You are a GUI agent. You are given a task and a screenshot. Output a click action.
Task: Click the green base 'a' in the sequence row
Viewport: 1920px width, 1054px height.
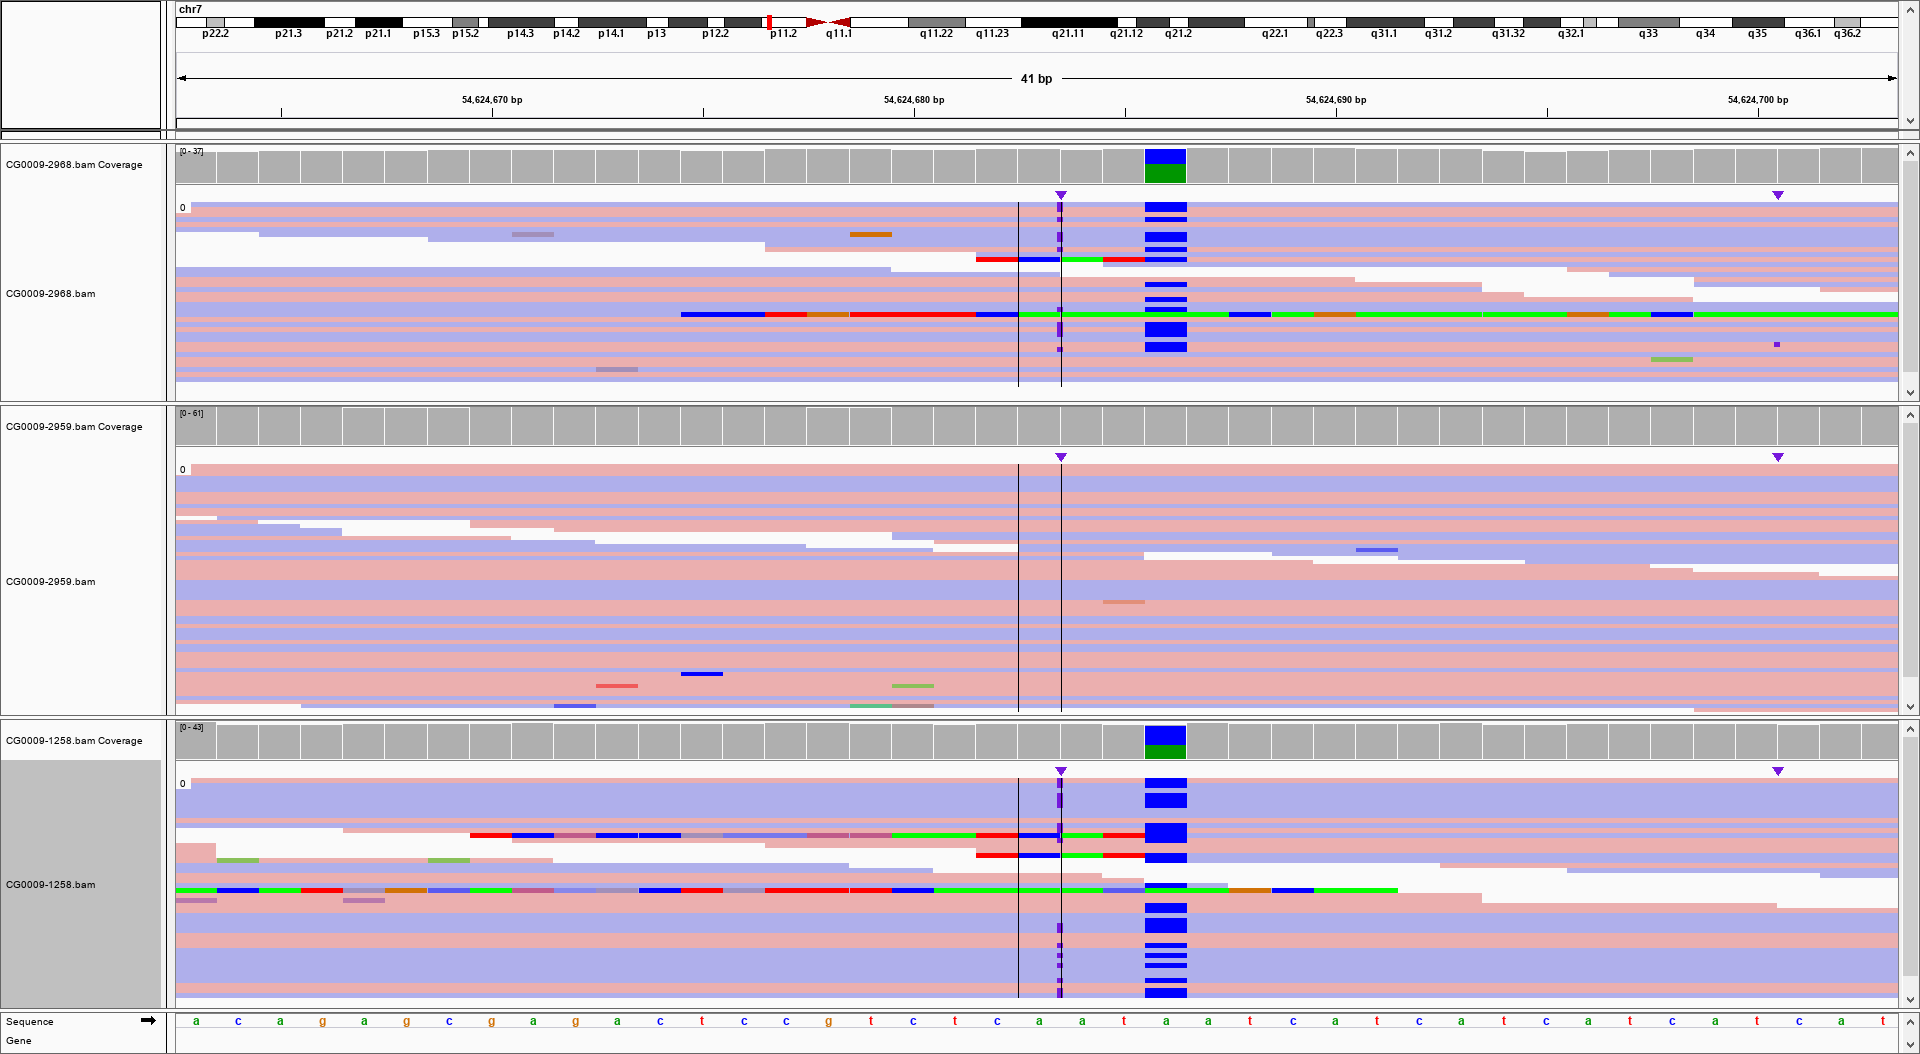click(197, 1021)
